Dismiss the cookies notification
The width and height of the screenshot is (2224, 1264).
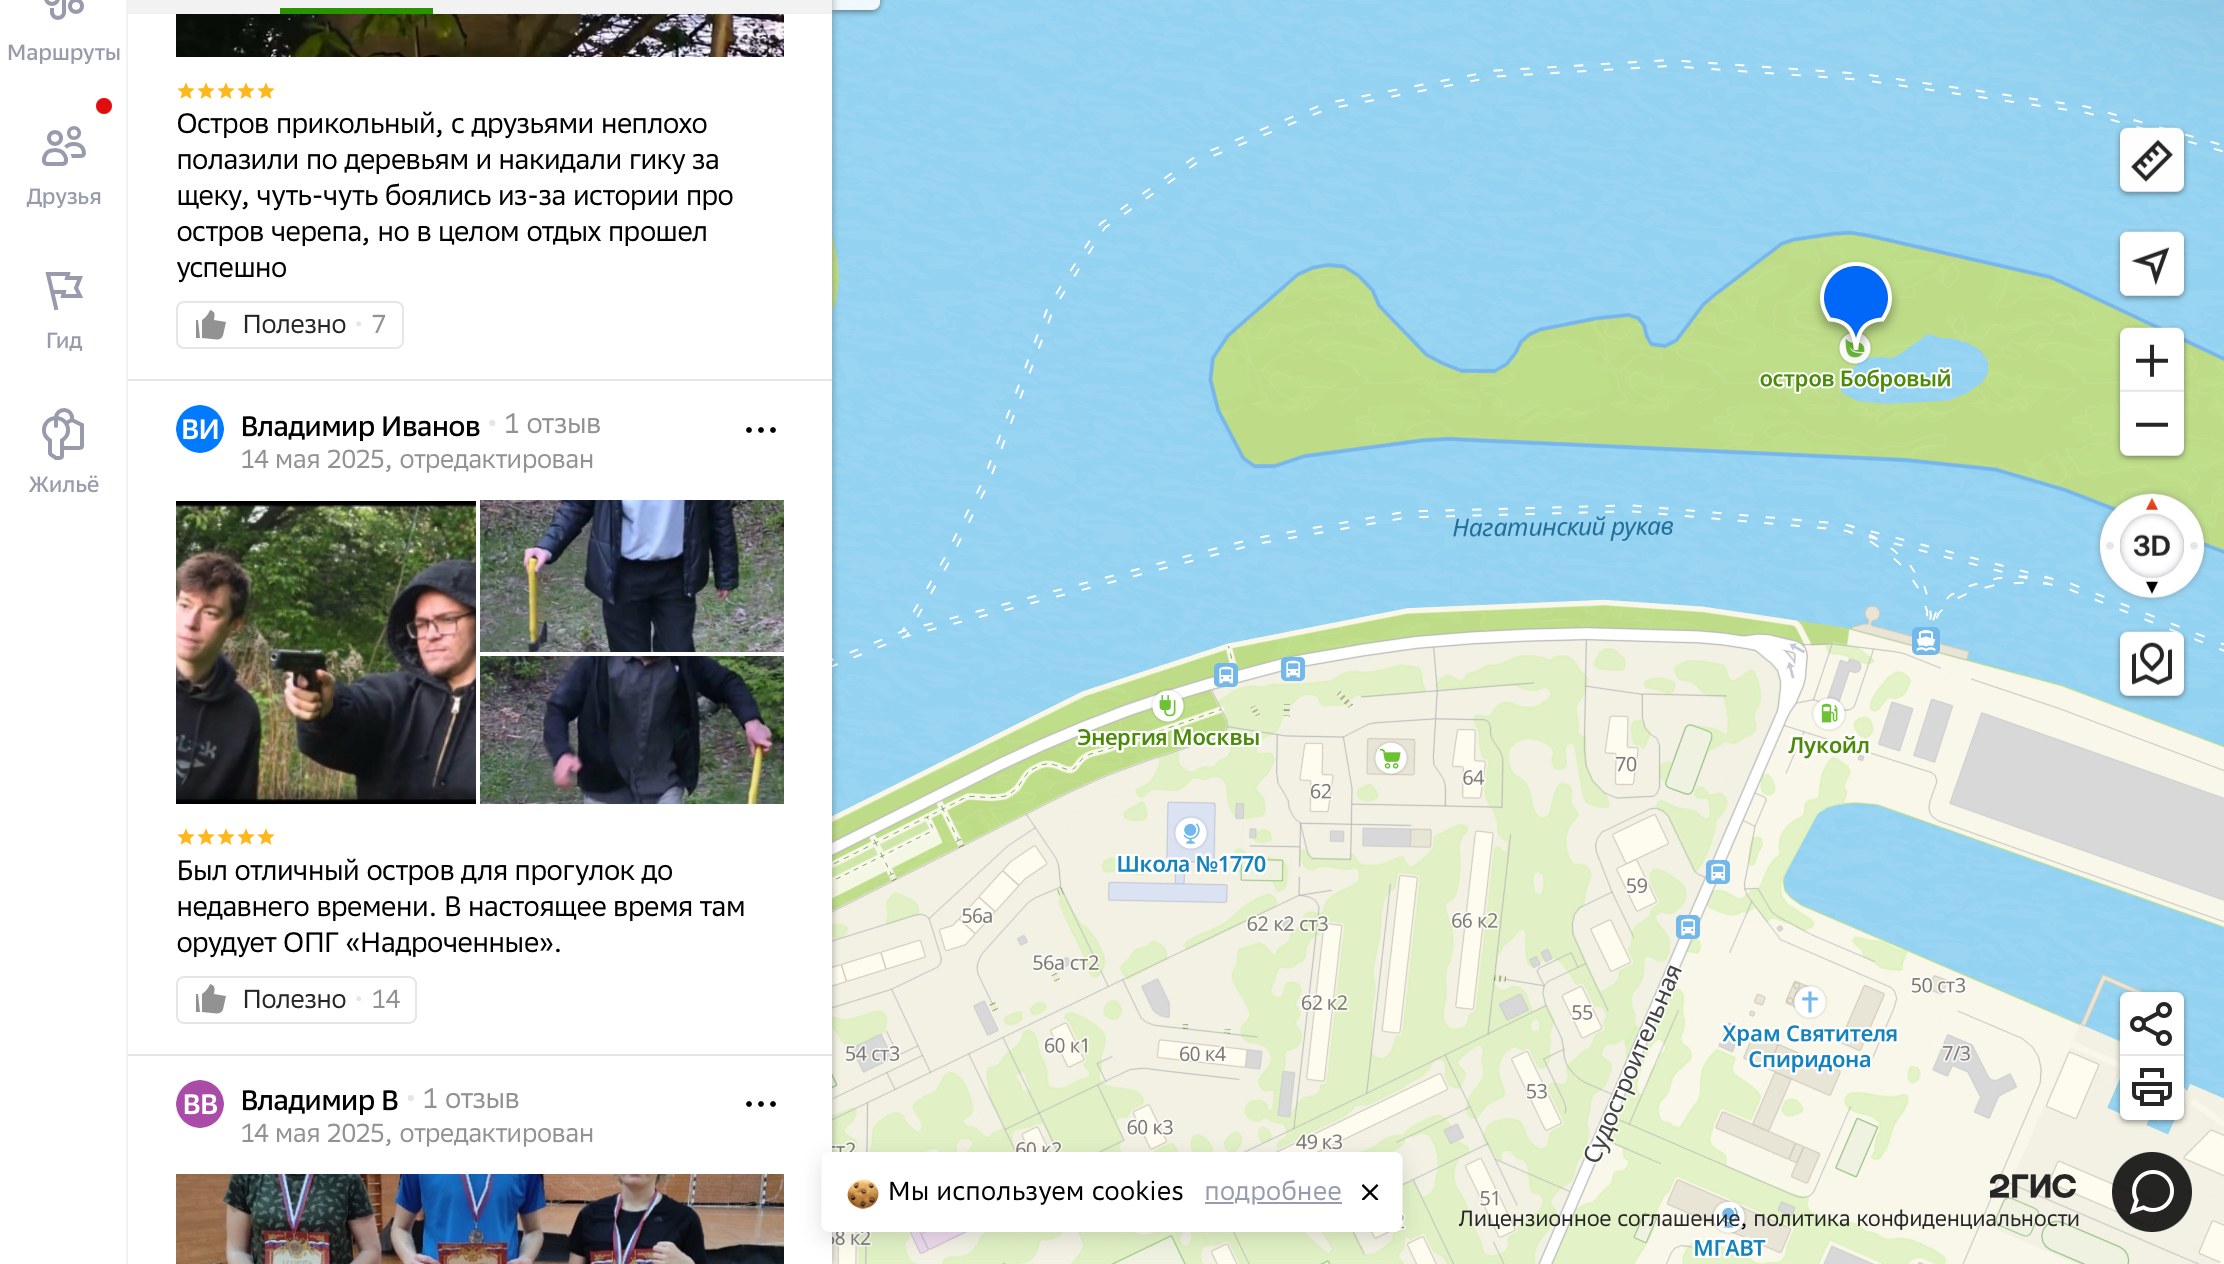pos(1370,1192)
